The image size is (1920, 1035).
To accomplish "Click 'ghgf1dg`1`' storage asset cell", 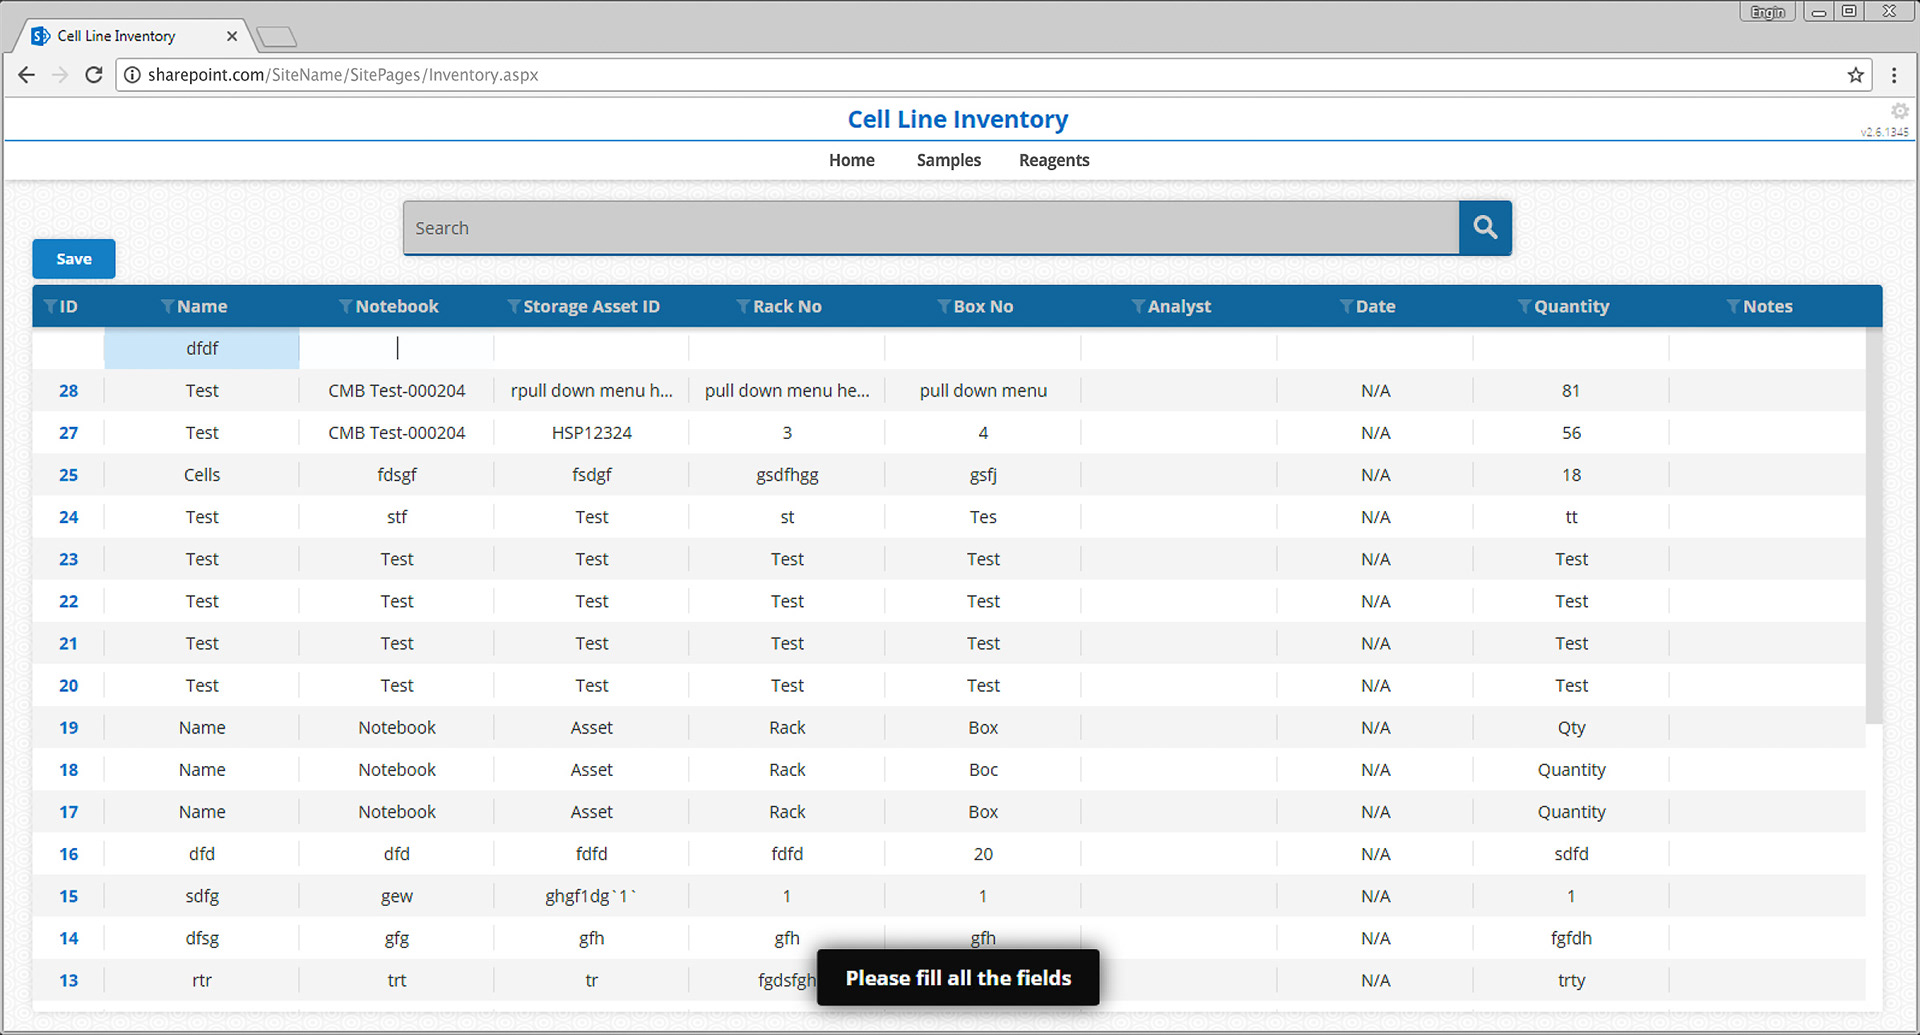I will click(x=591, y=896).
